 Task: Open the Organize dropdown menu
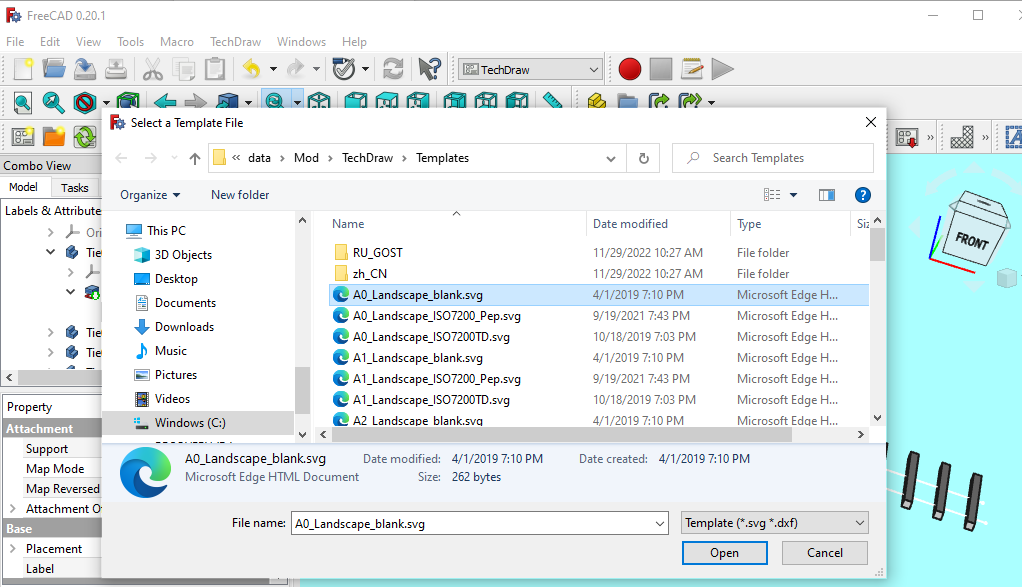click(150, 195)
